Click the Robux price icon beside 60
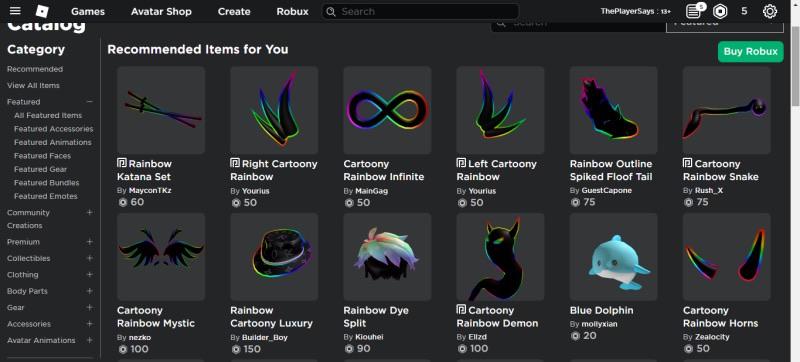This screenshot has width=800, height=362. pos(122,202)
